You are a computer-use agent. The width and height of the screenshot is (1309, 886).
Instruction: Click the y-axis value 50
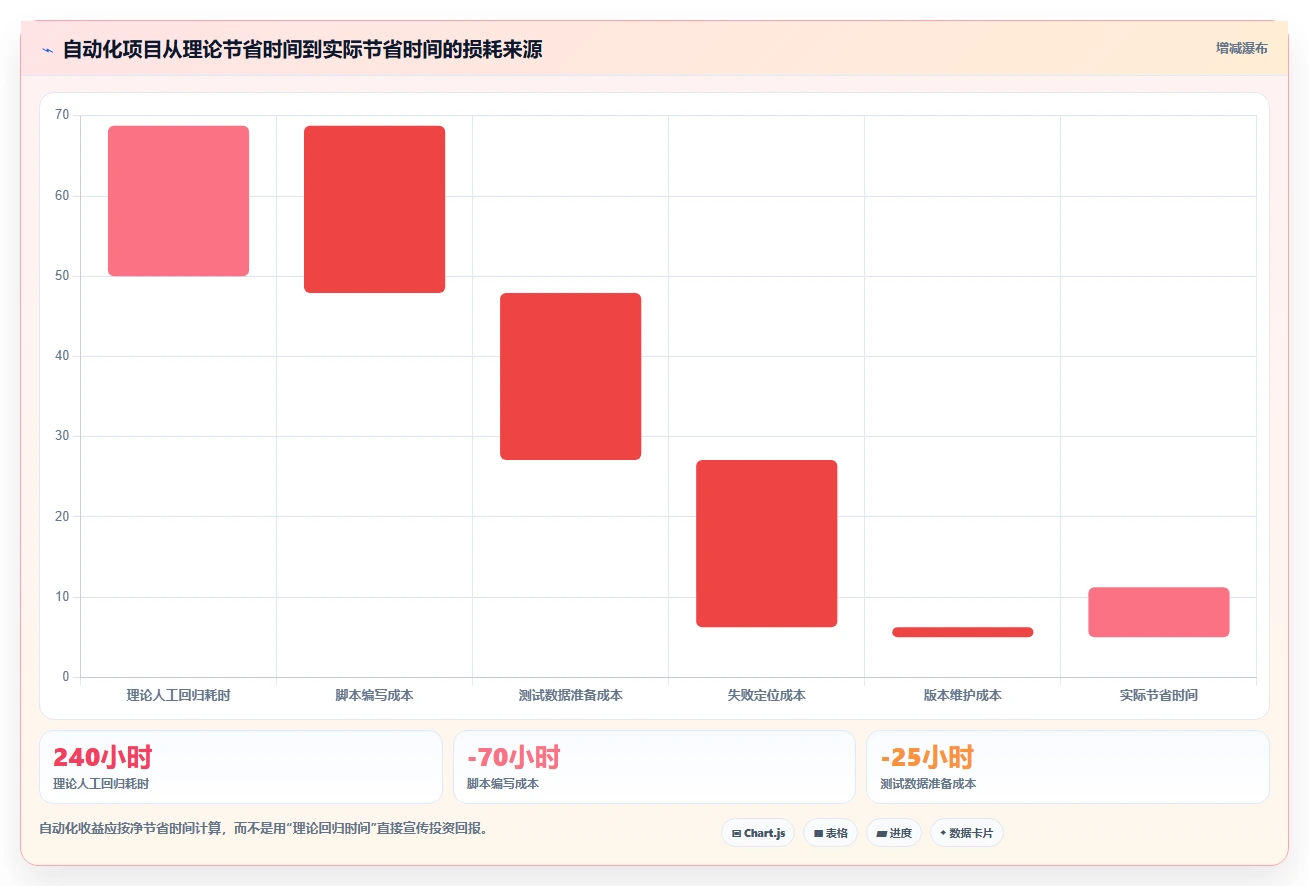[62, 276]
